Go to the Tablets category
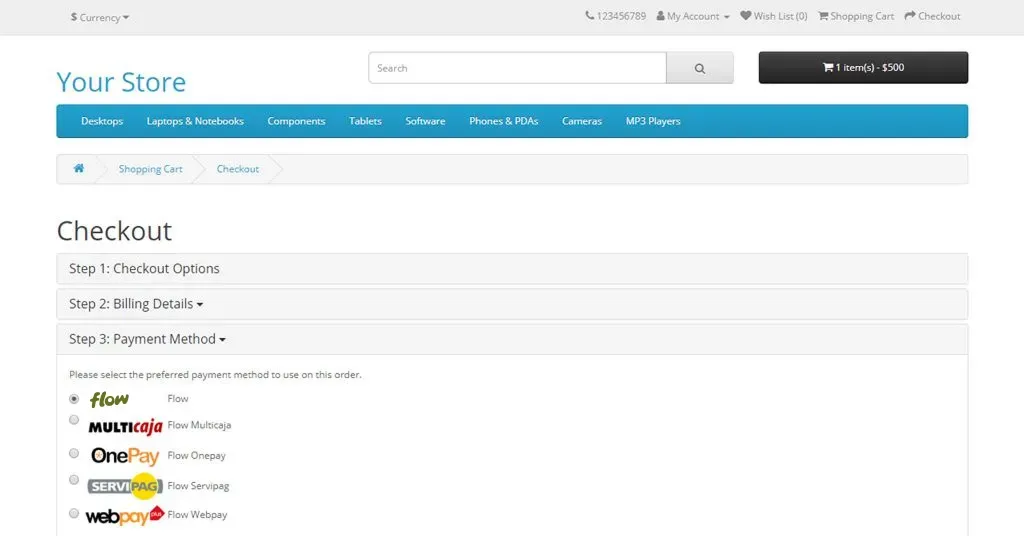Image resolution: width=1024 pixels, height=536 pixels. pos(365,121)
